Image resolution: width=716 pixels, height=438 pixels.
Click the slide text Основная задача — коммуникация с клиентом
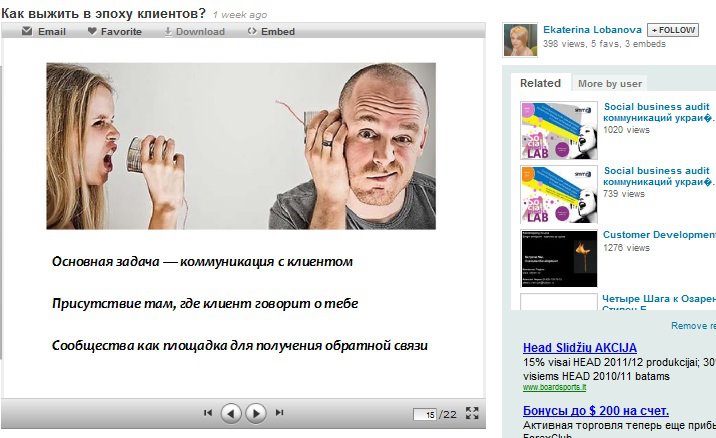tap(202, 262)
